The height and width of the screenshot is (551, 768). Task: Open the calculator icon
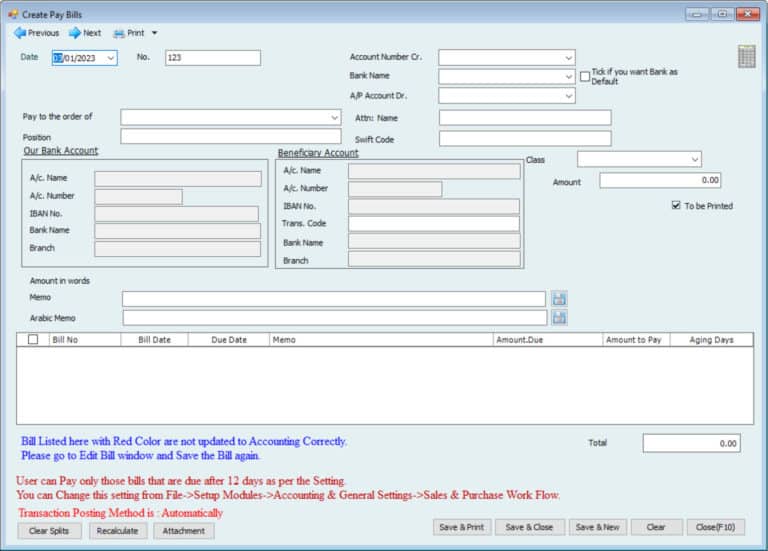(x=746, y=57)
